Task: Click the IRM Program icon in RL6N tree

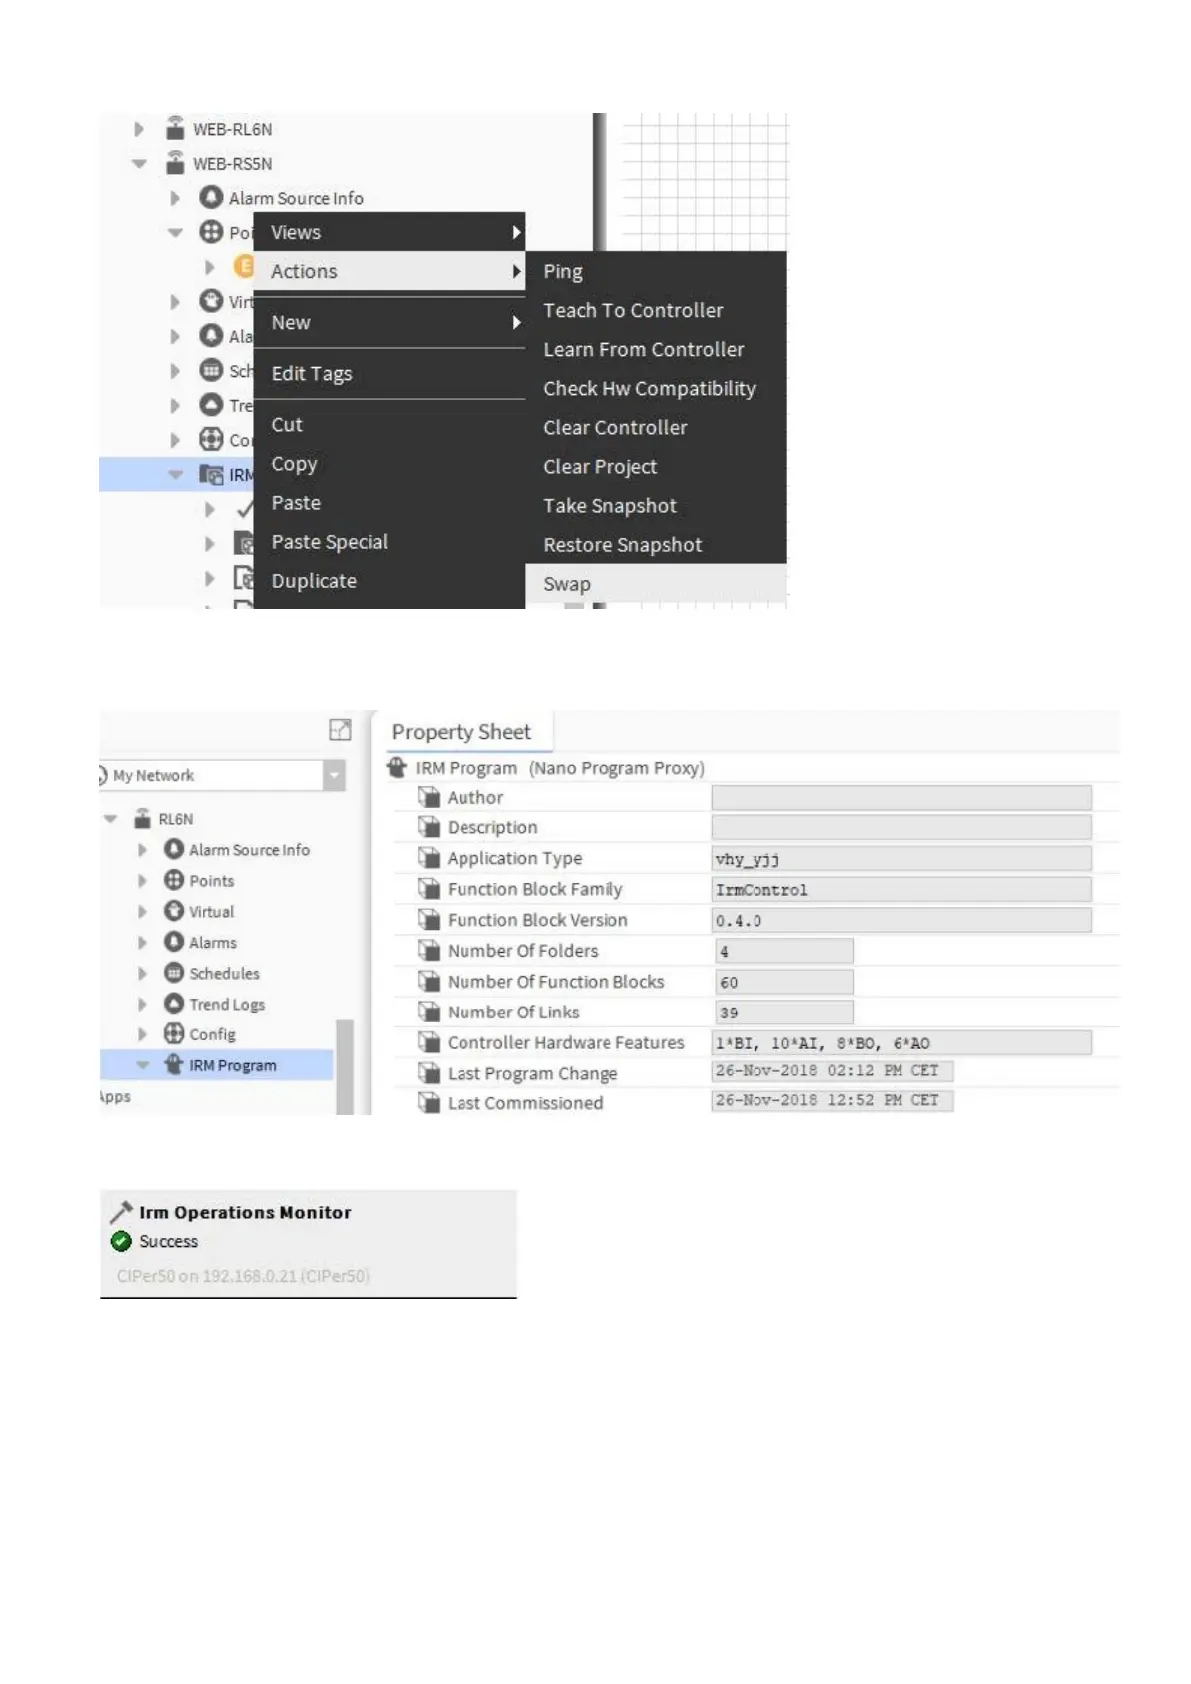Action: coord(174,1064)
